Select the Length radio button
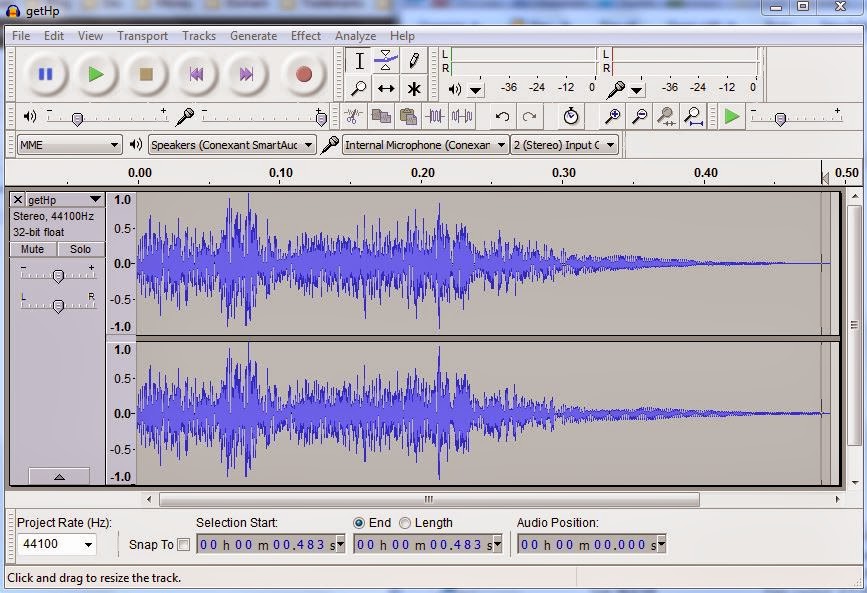This screenshot has width=867, height=593. click(x=404, y=522)
